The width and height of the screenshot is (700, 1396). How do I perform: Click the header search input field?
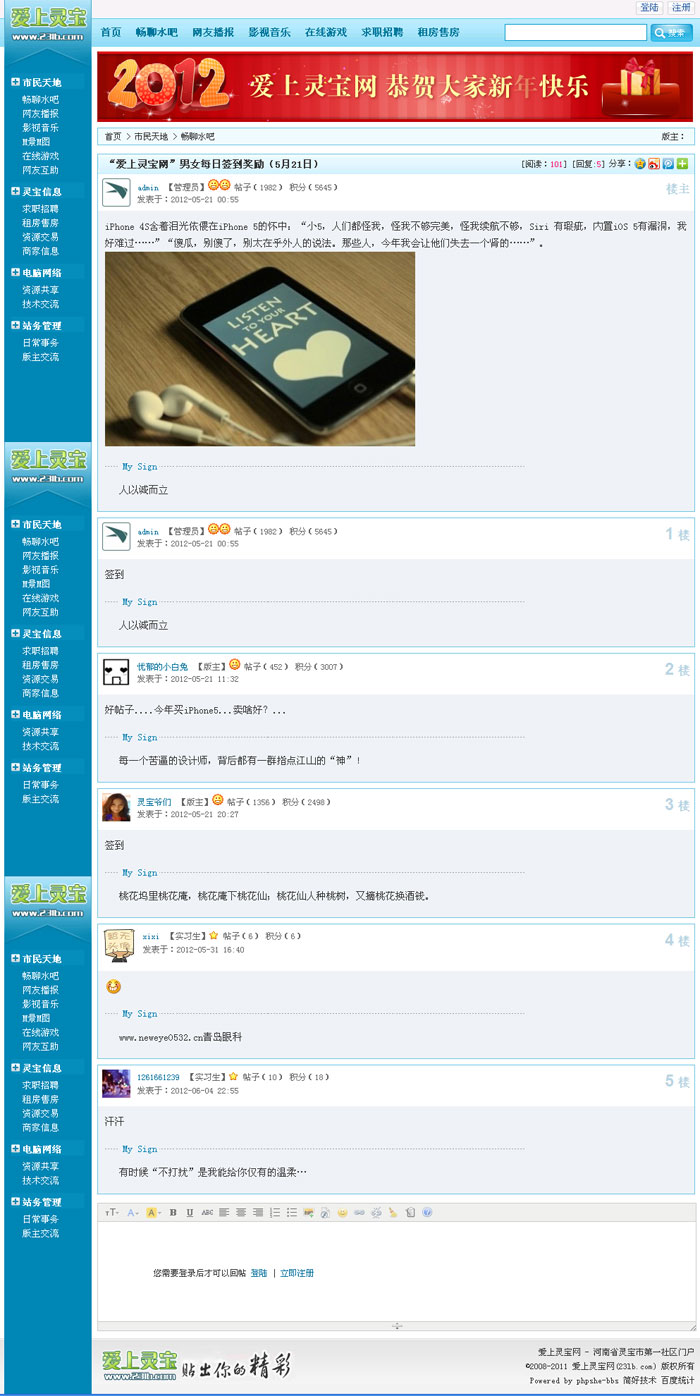(575, 33)
